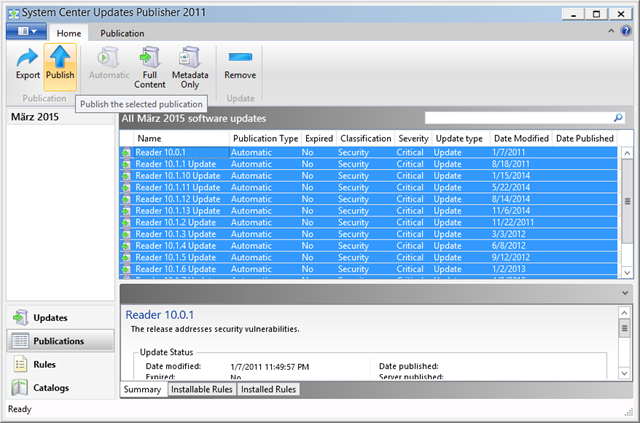This screenshot has width=640, height=423.
Task: Click the Reader 10.0.1 details heading
Action: pos(160,315)
